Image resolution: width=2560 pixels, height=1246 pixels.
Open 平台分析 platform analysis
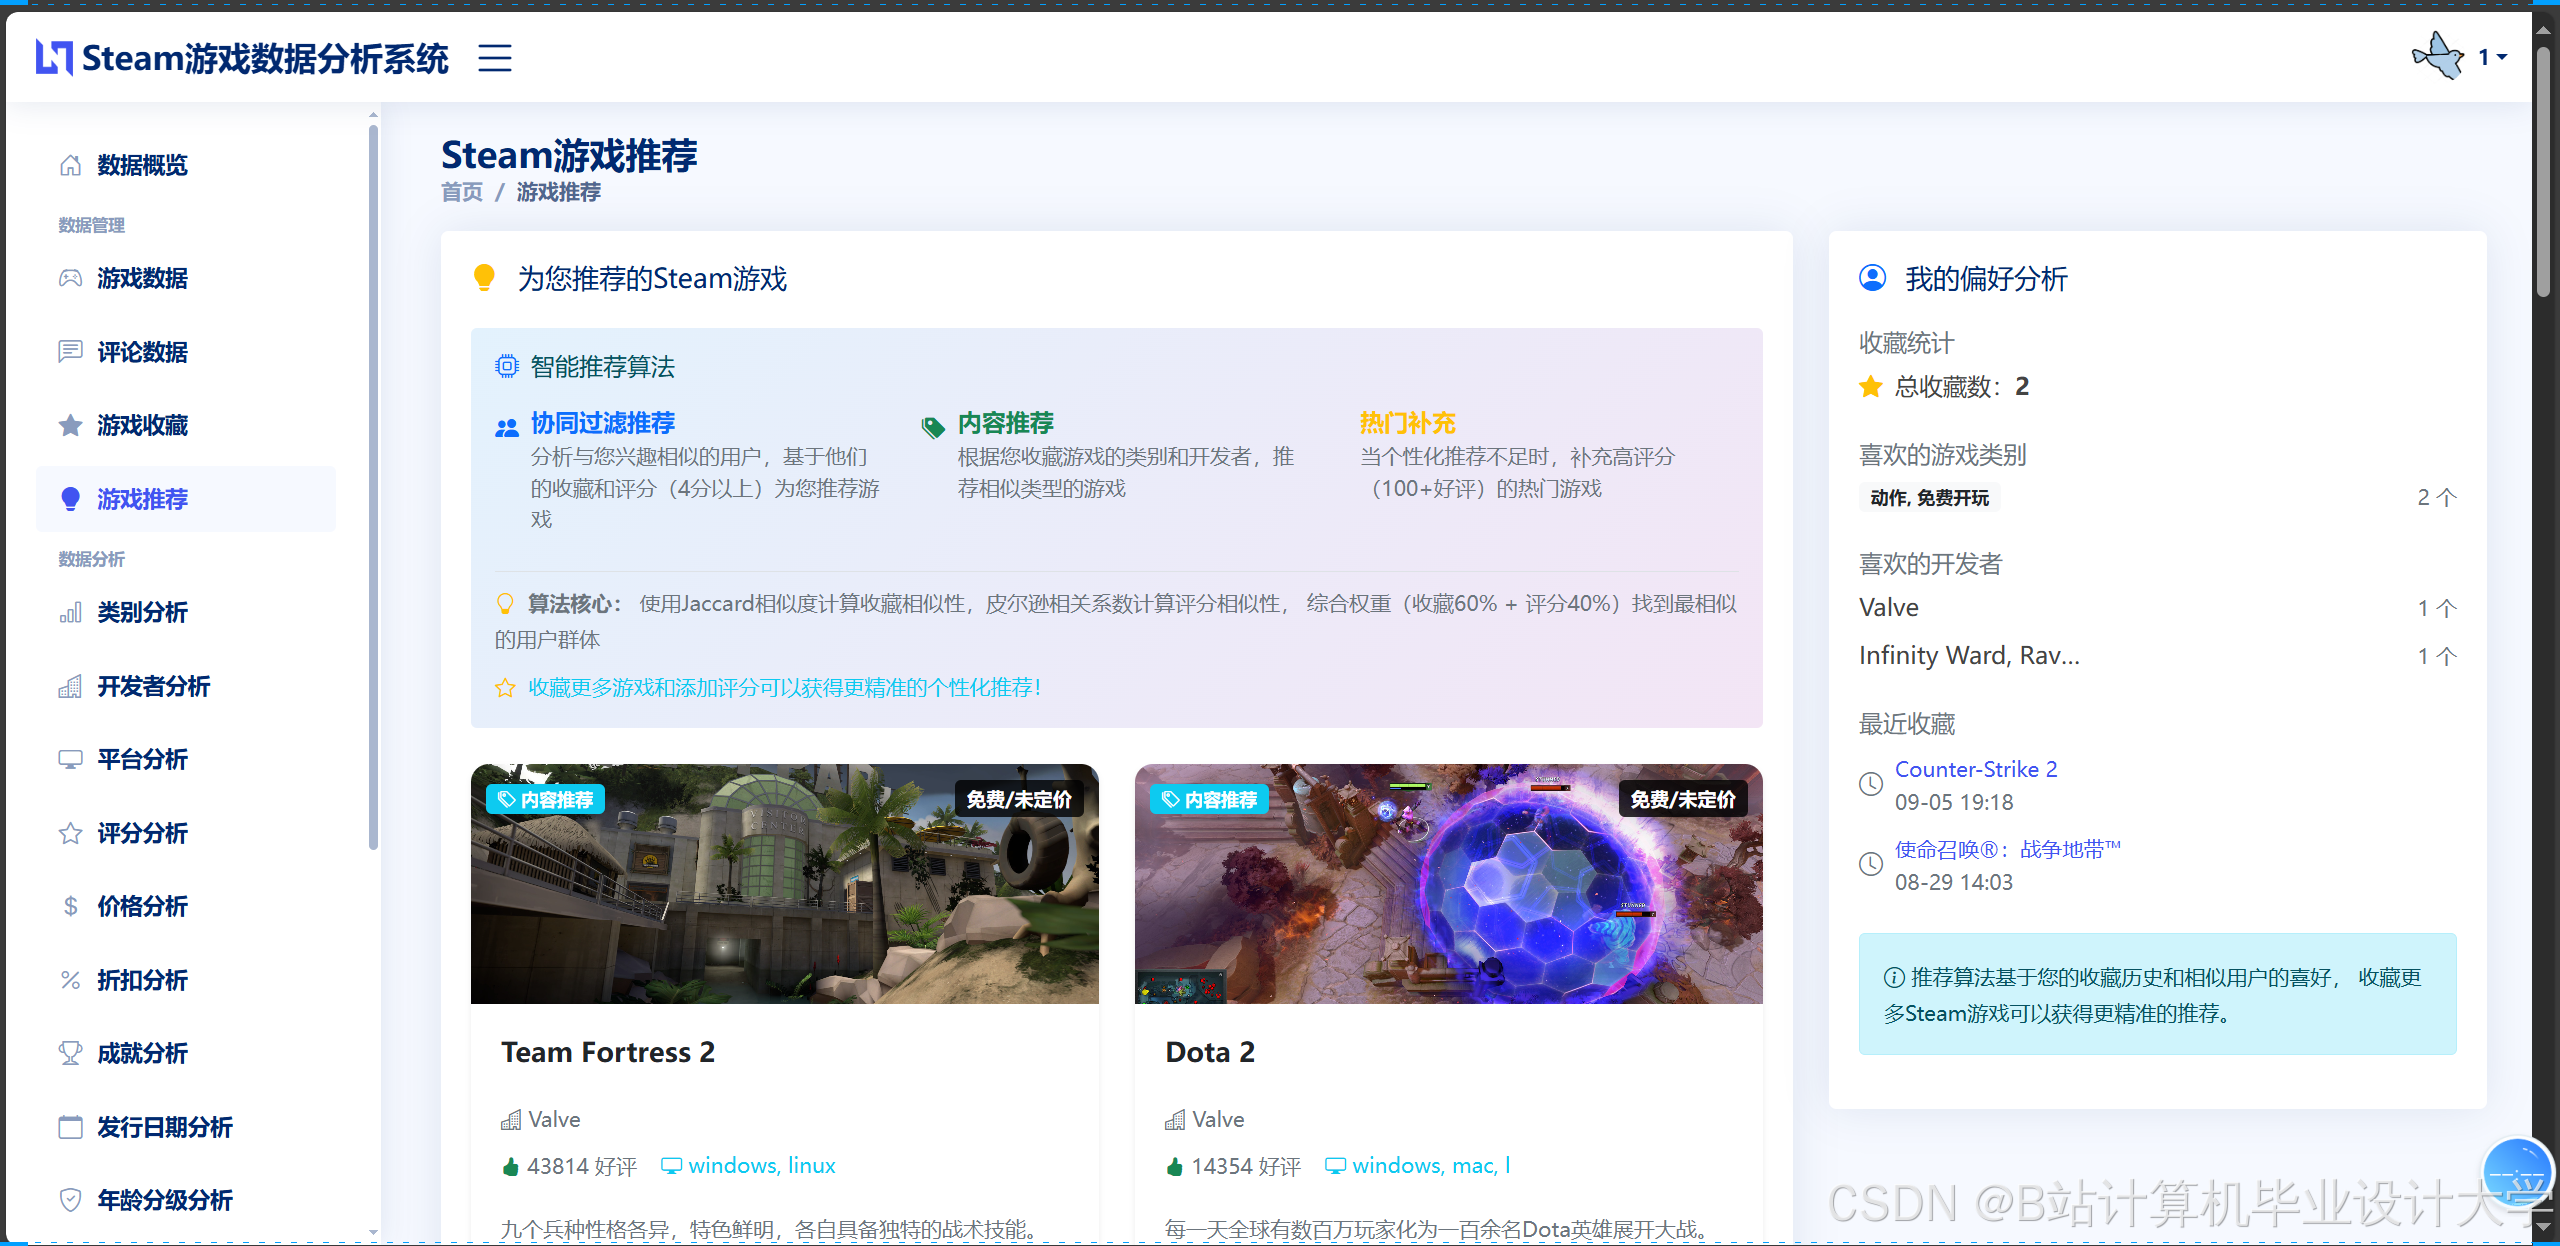click(x=142, y=759)
